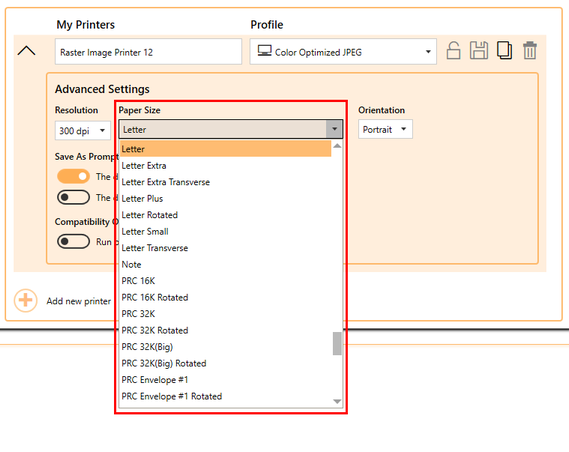Click the Paper Size Letter combo box
The image size is (569, 452).
point(231,129)
